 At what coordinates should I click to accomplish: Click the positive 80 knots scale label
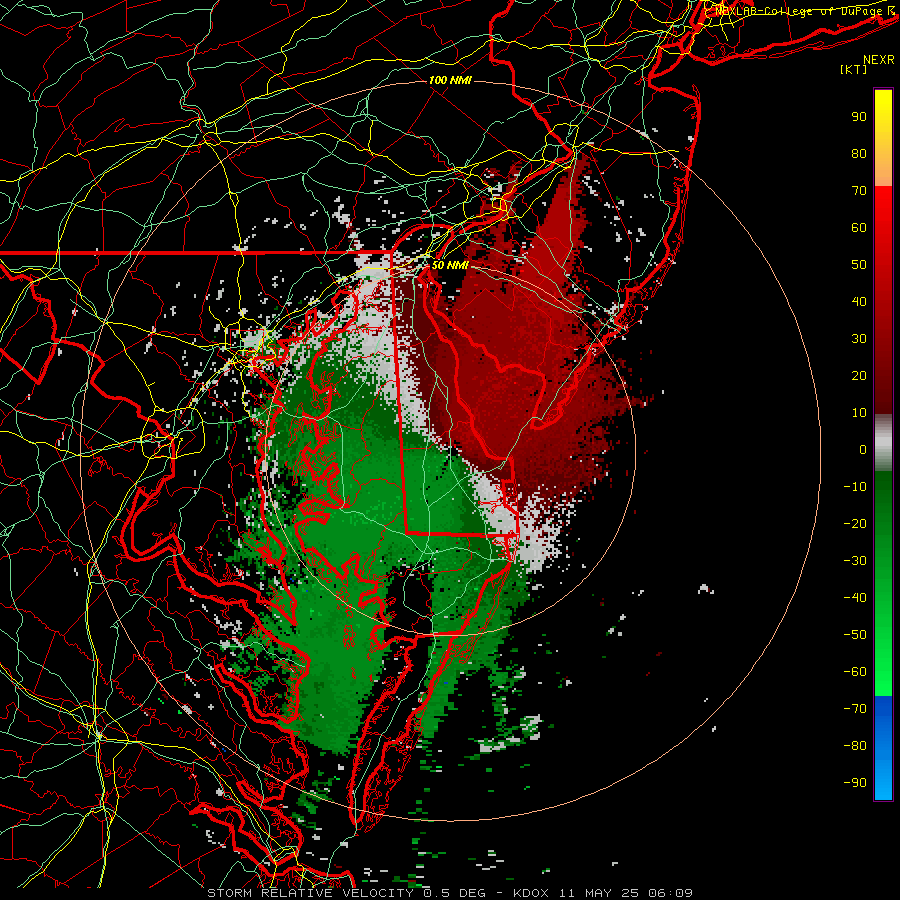pos(859,153)
